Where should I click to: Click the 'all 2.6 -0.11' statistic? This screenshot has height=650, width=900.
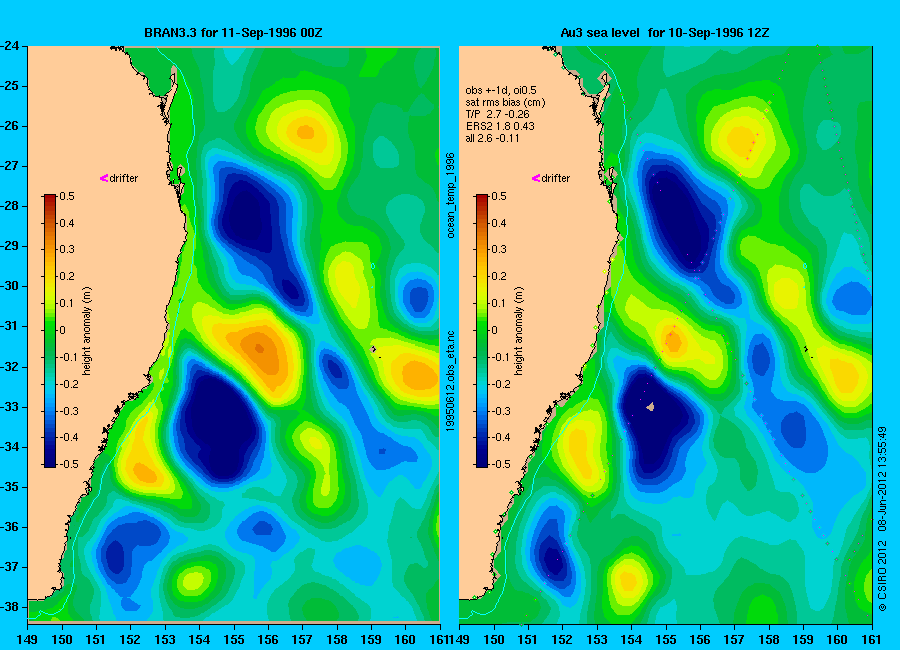click(492, 138)
